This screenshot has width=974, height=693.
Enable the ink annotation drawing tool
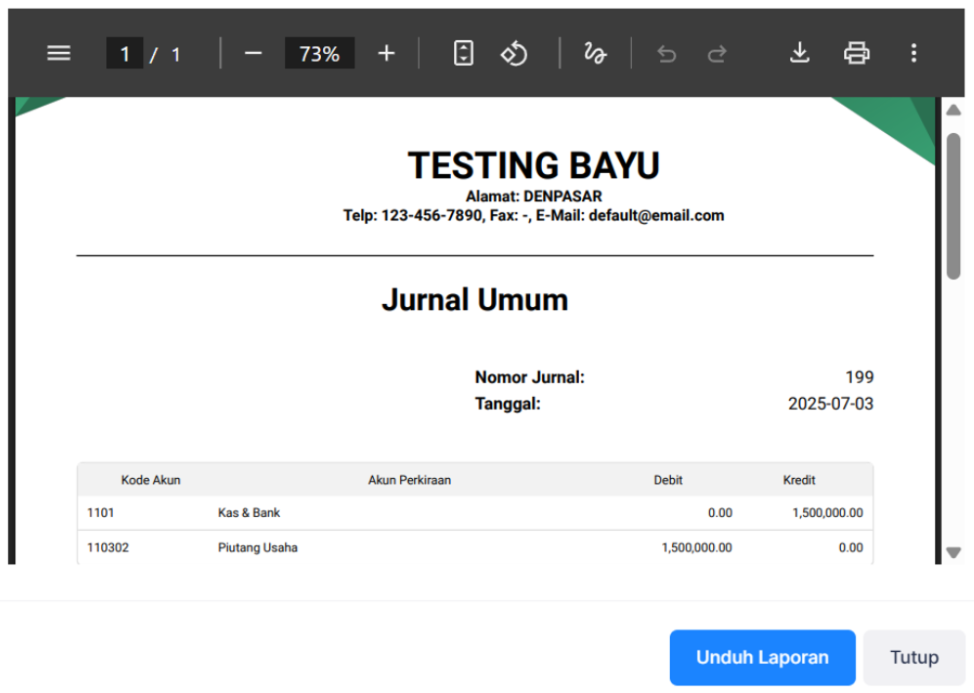coord(595,53)
